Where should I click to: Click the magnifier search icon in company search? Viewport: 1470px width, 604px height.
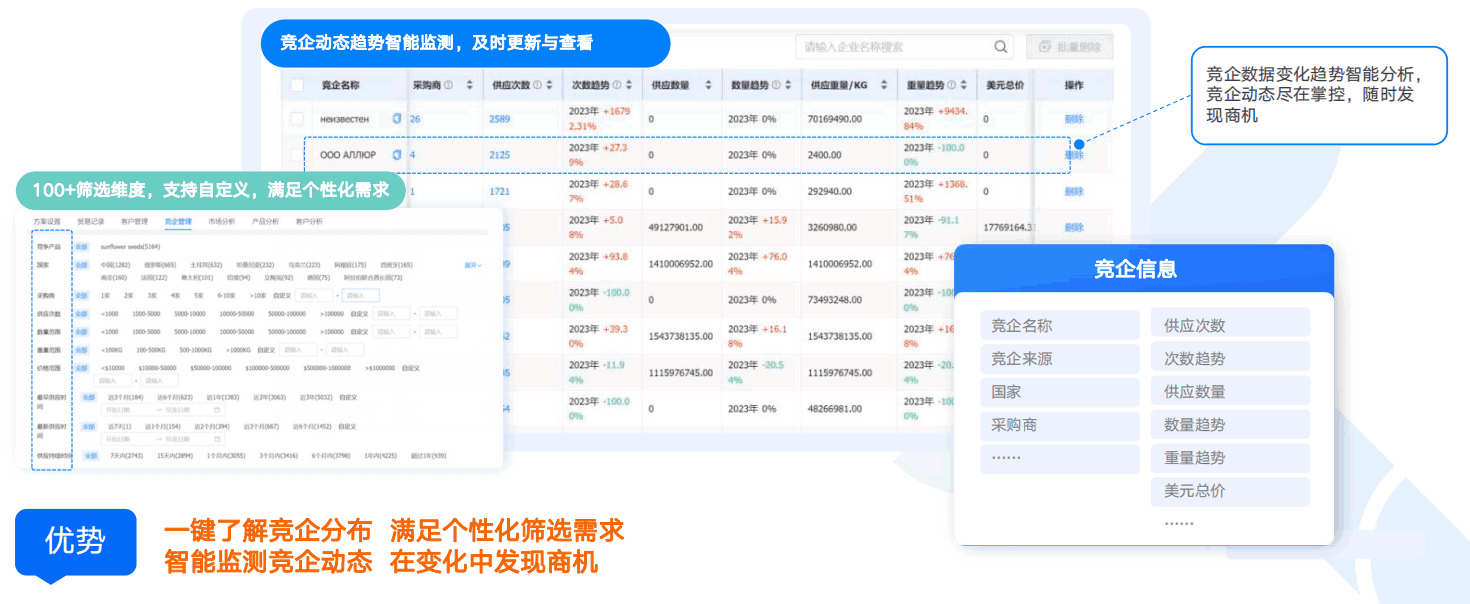(x=998, y=46)
